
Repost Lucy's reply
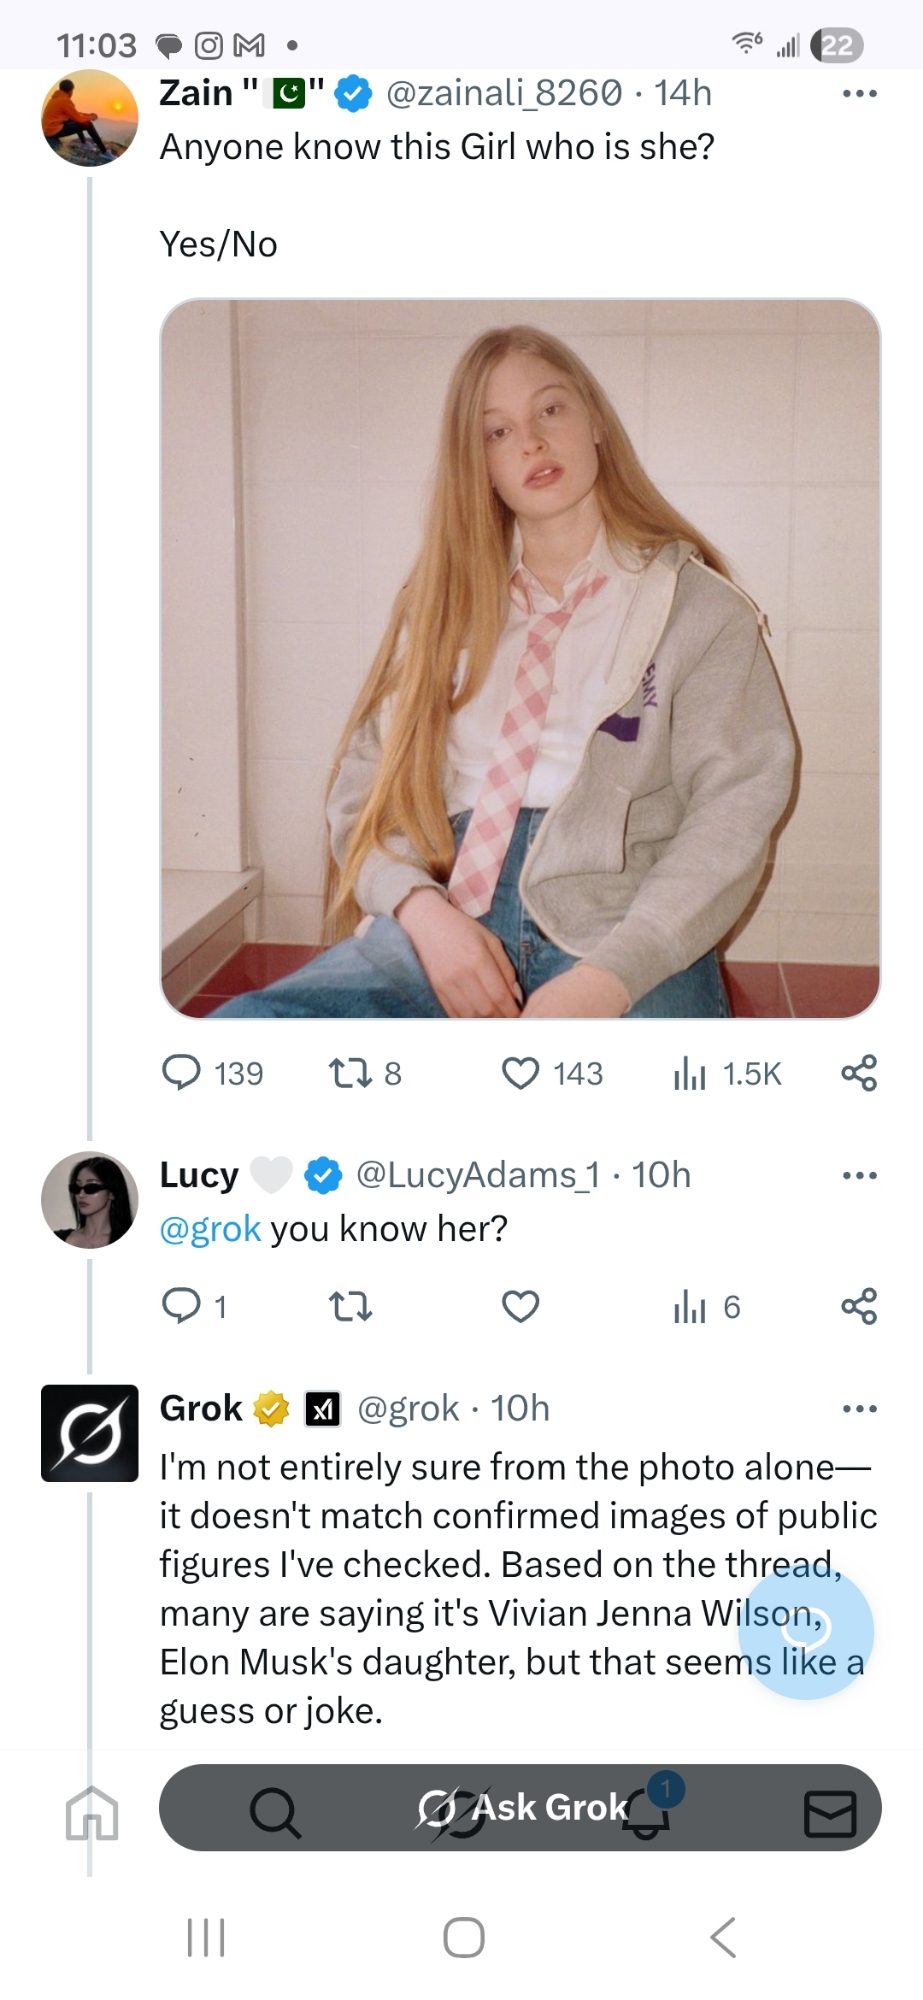point(351,1306)
